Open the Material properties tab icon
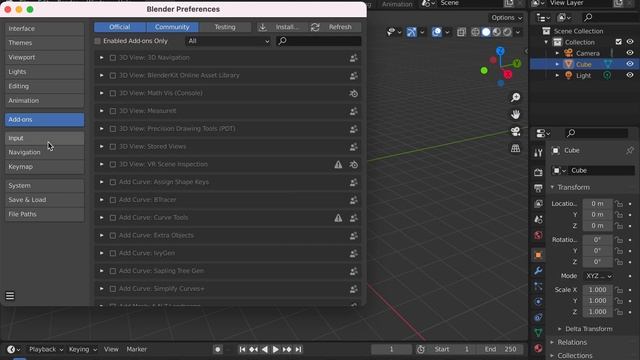640x360 pixels. pos(538,348)
